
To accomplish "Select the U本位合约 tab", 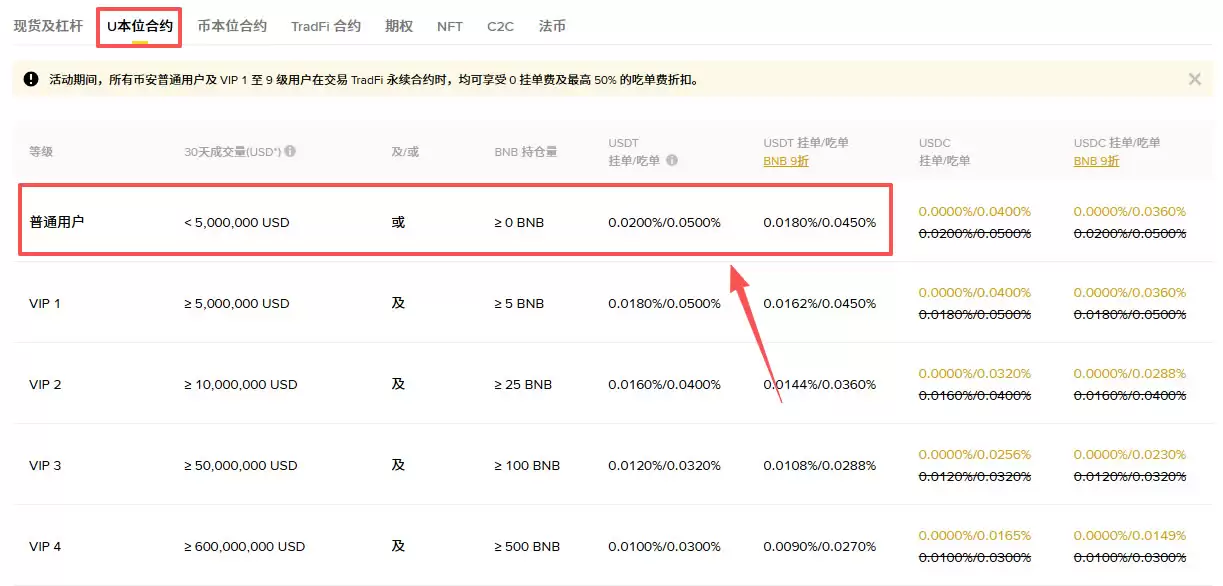I will click(140, 27).
